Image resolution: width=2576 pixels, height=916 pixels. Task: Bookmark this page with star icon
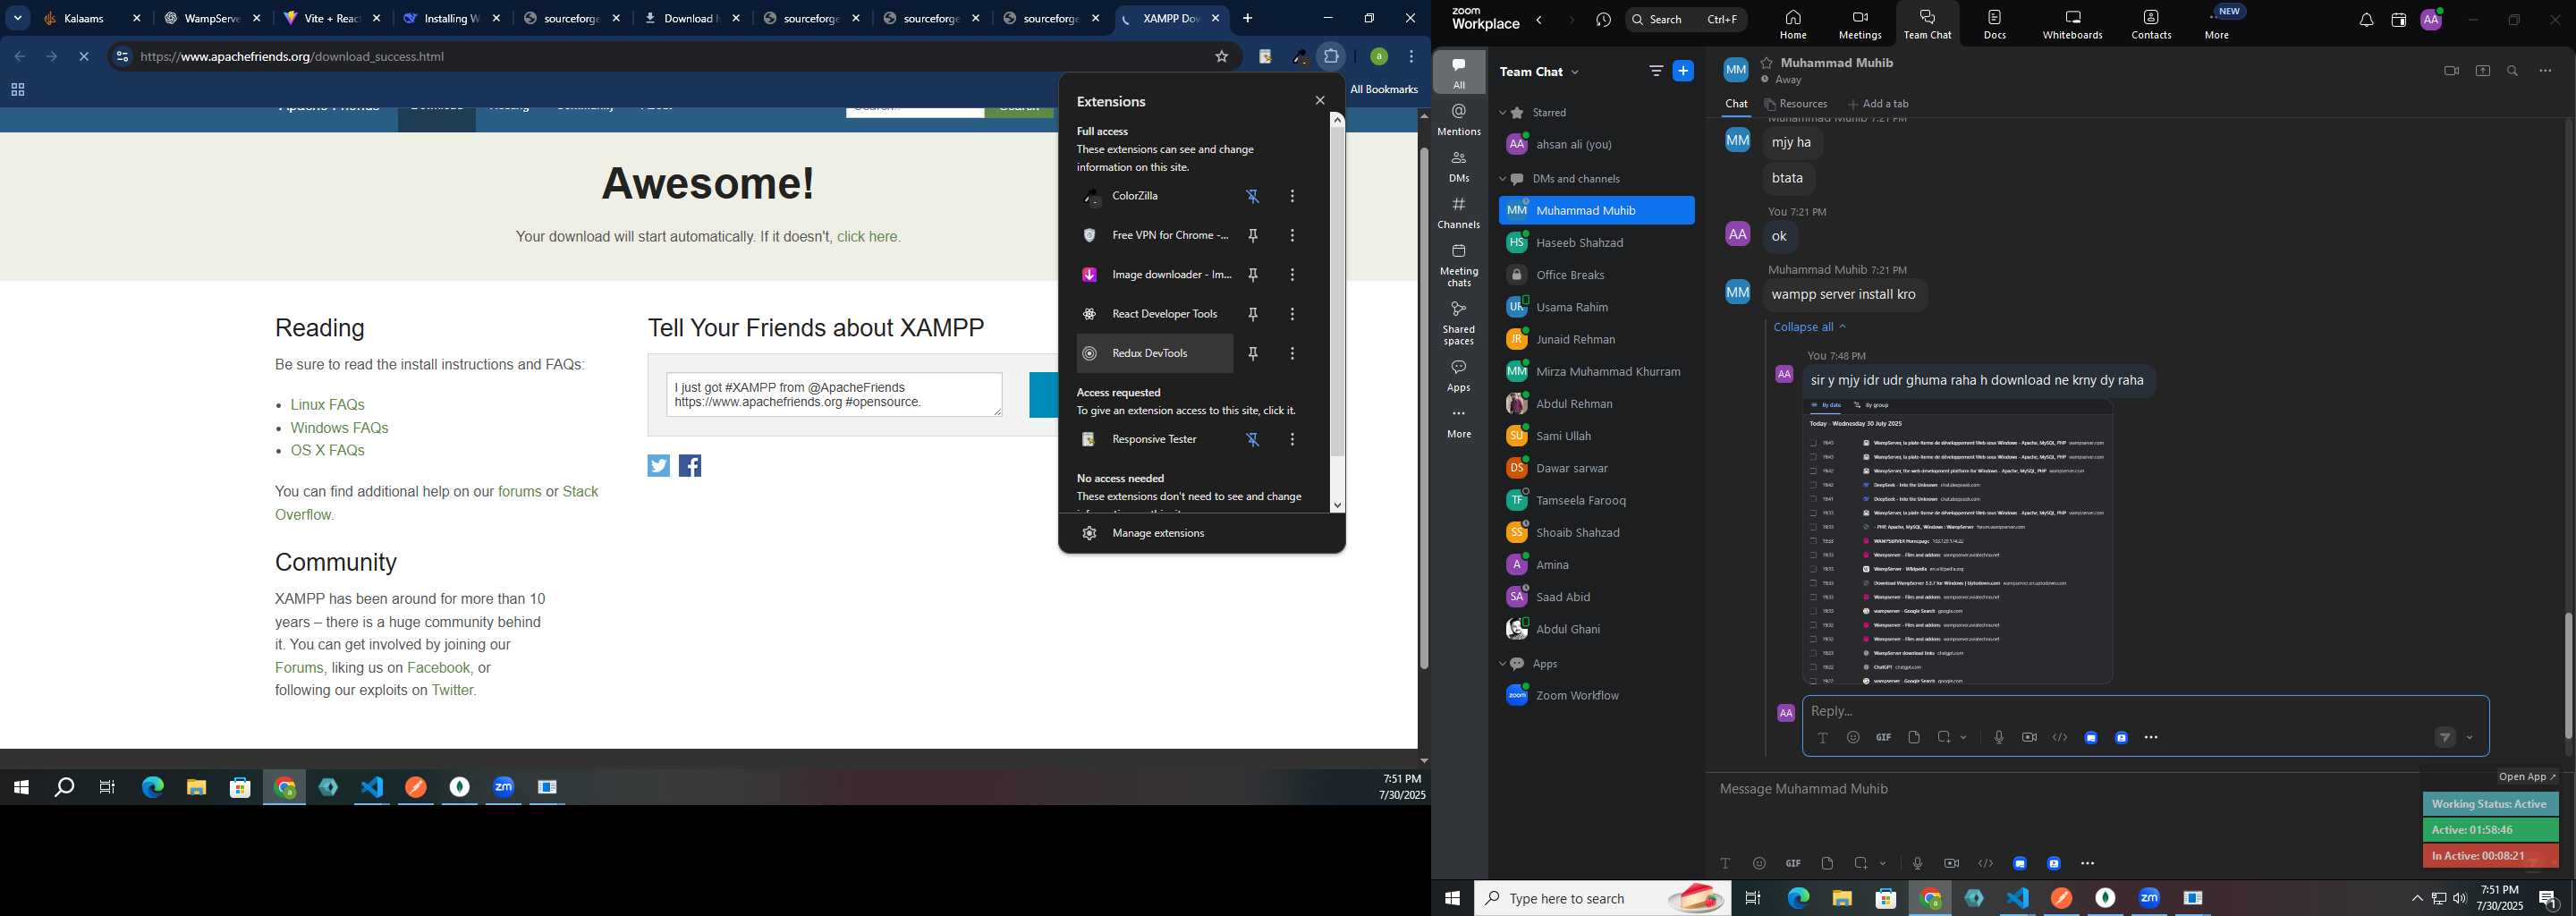tap(1221, 57)
